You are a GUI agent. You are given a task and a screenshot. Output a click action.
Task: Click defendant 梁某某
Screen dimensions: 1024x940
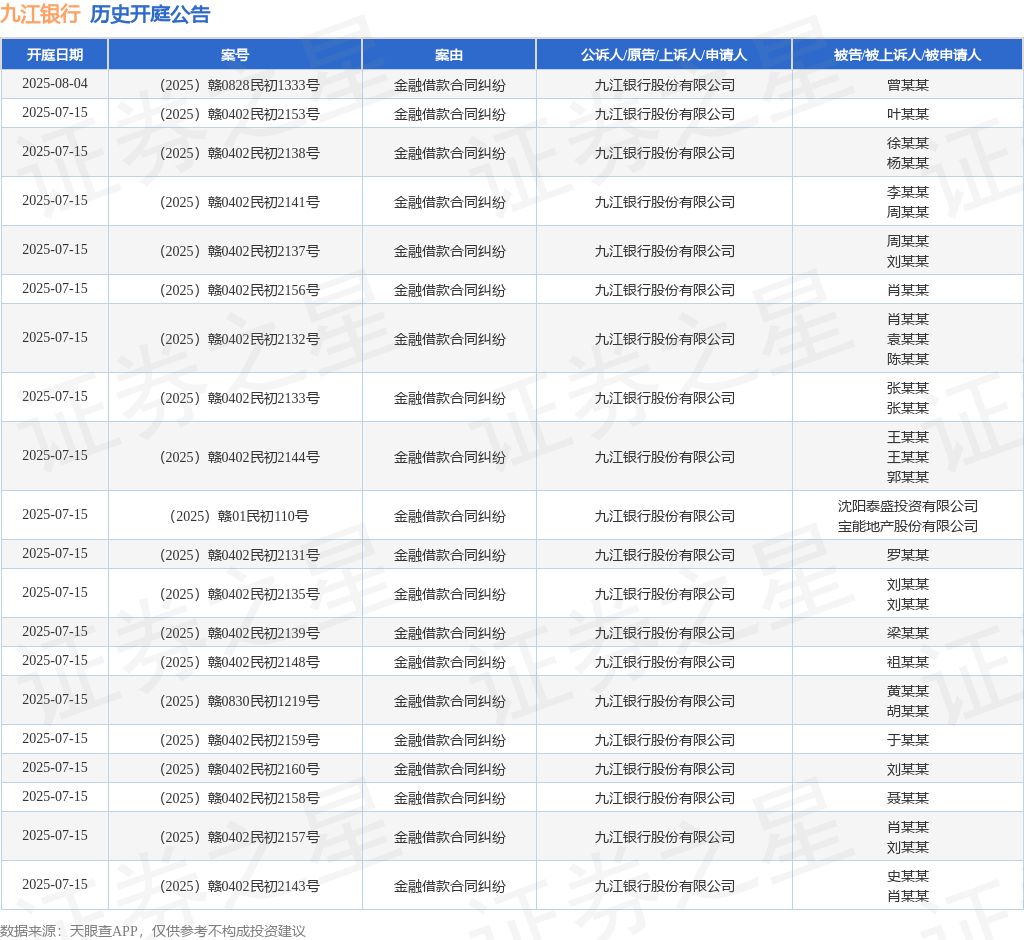[x=908, y=633]
